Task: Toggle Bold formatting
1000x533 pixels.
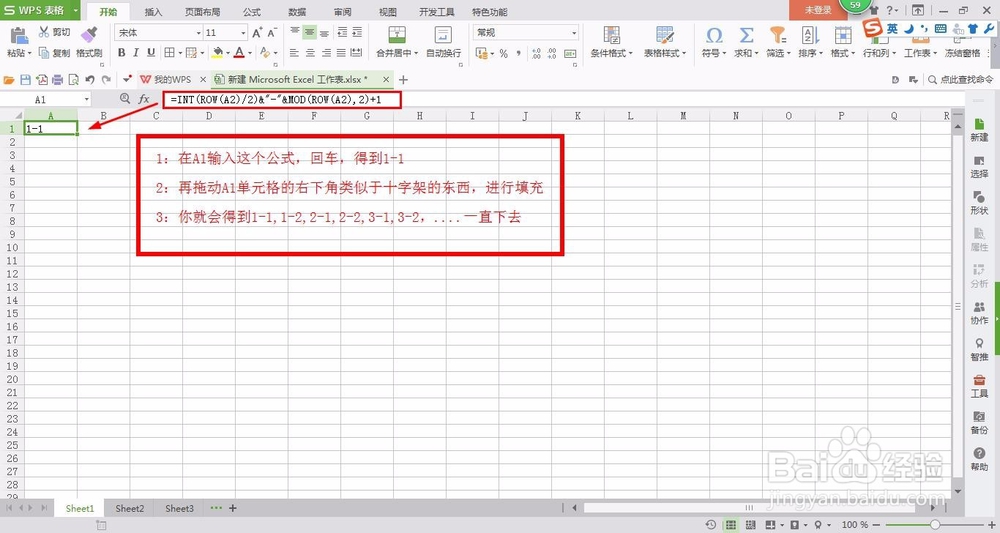Action: (121, 53)
